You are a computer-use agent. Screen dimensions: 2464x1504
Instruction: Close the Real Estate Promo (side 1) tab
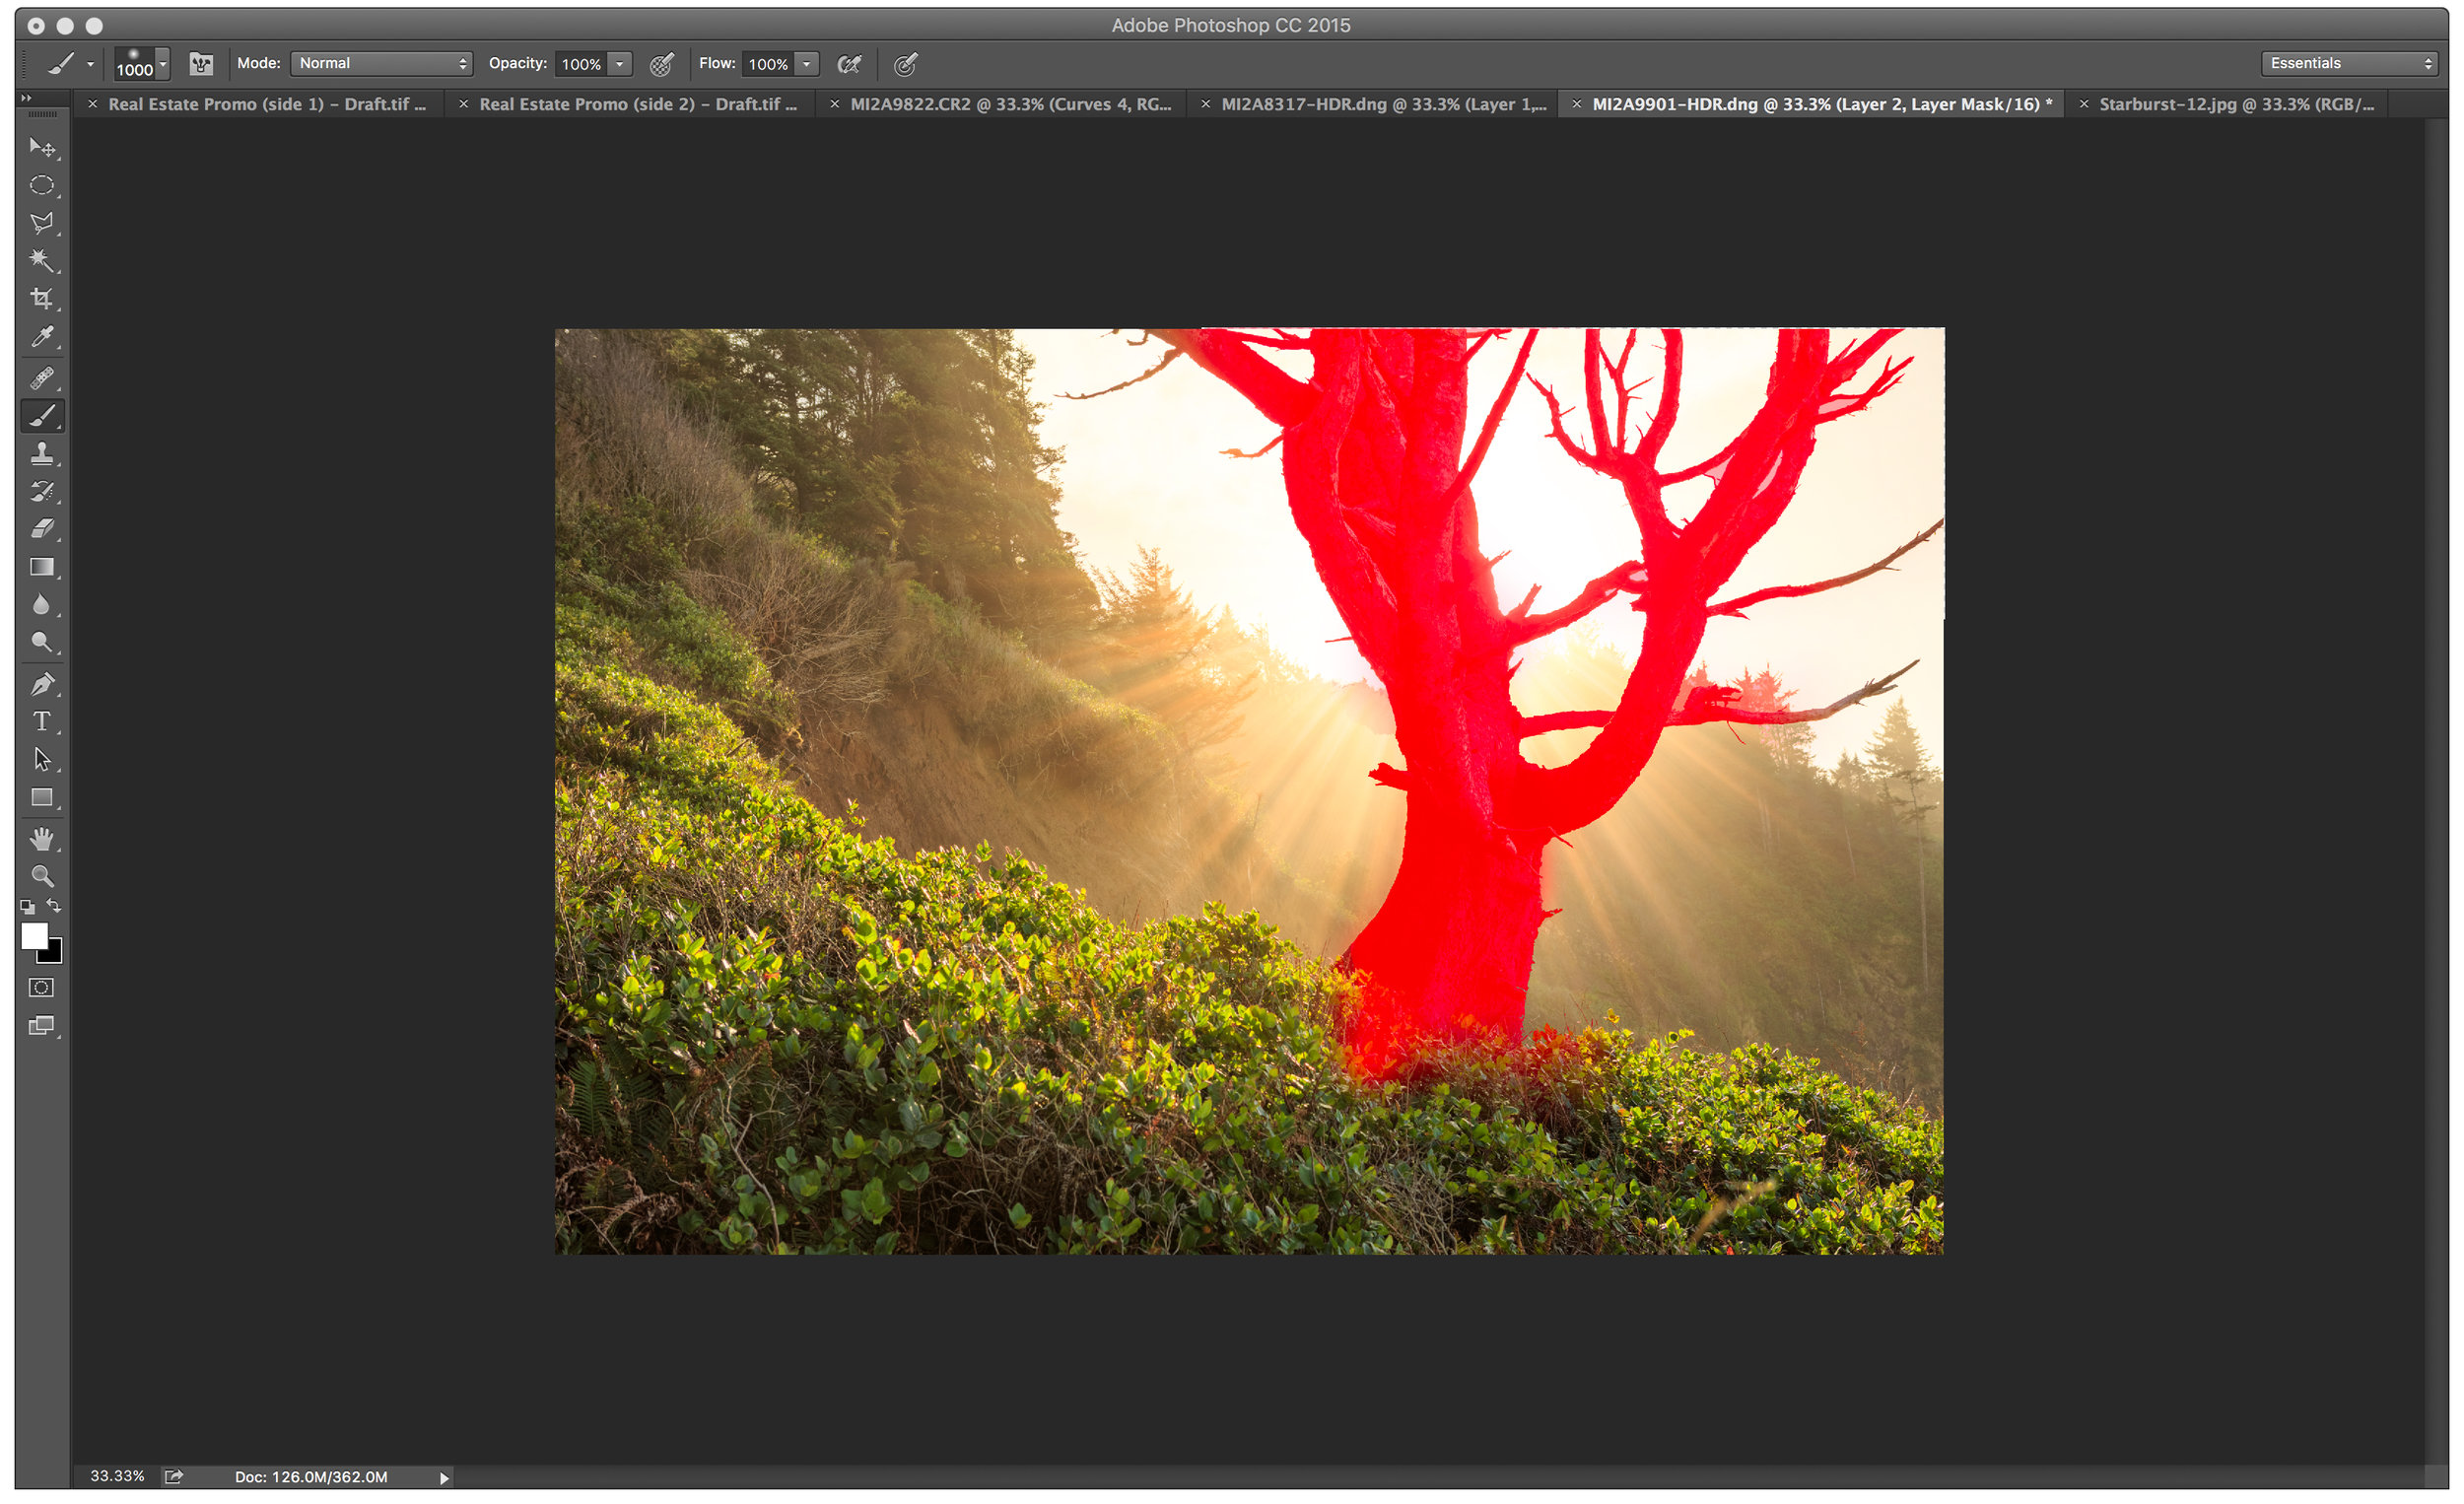click(92, 104)
